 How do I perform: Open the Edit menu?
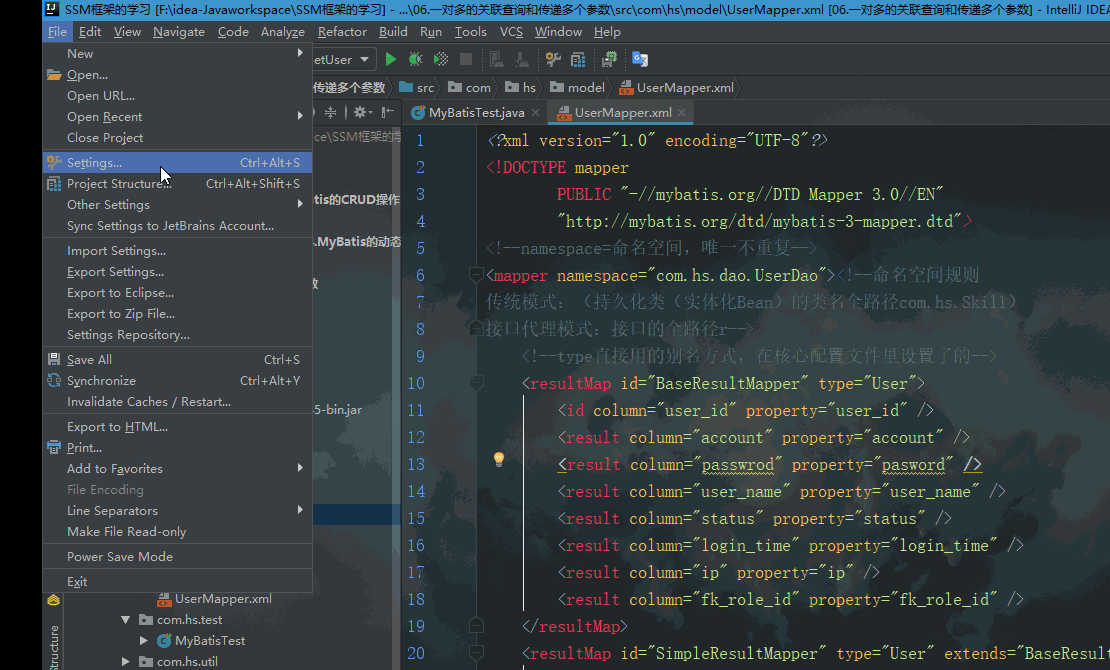(90, 31)
